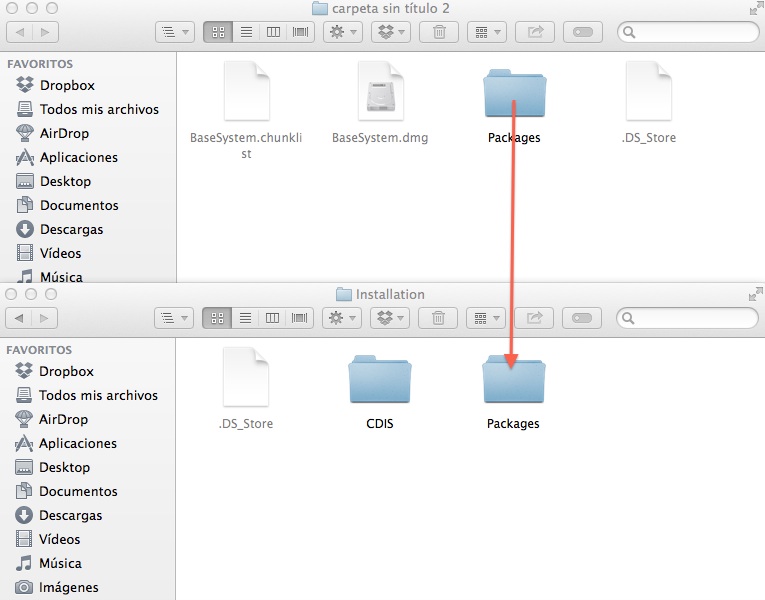
Task: Switch top window to icon view
Action: (218, 32)
